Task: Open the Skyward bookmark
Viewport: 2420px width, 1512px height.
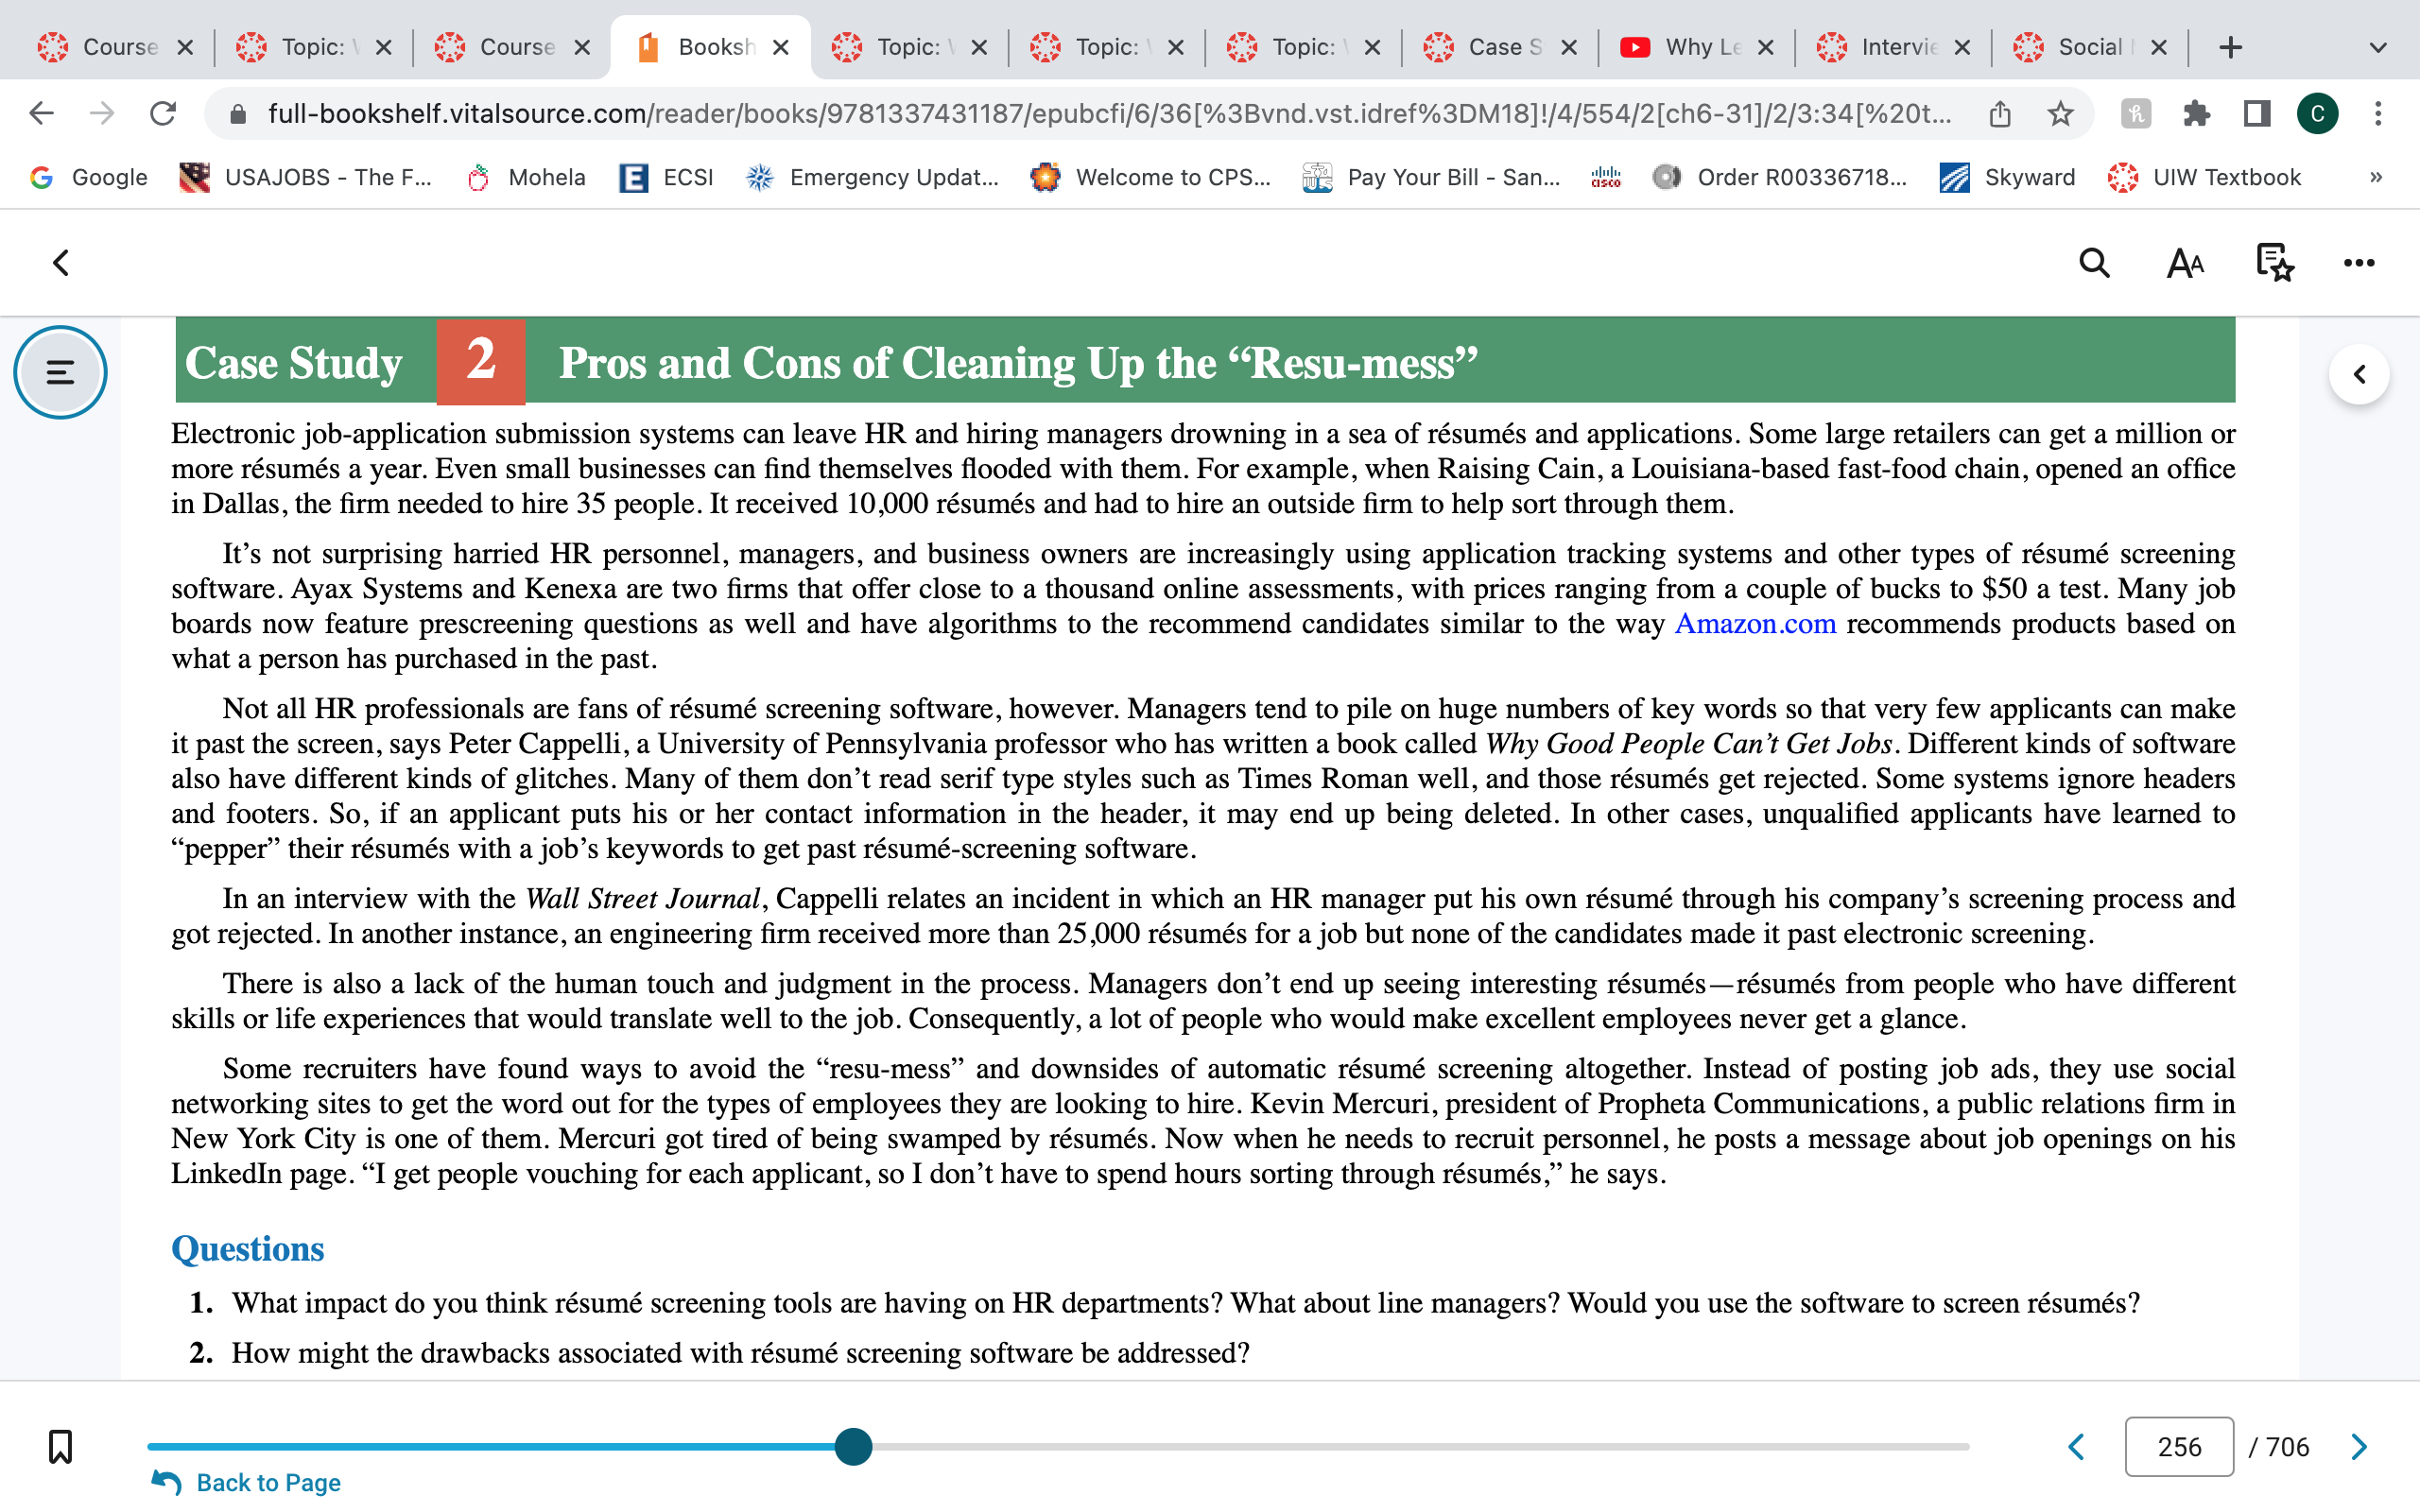Action: (x=2007, y=177)
